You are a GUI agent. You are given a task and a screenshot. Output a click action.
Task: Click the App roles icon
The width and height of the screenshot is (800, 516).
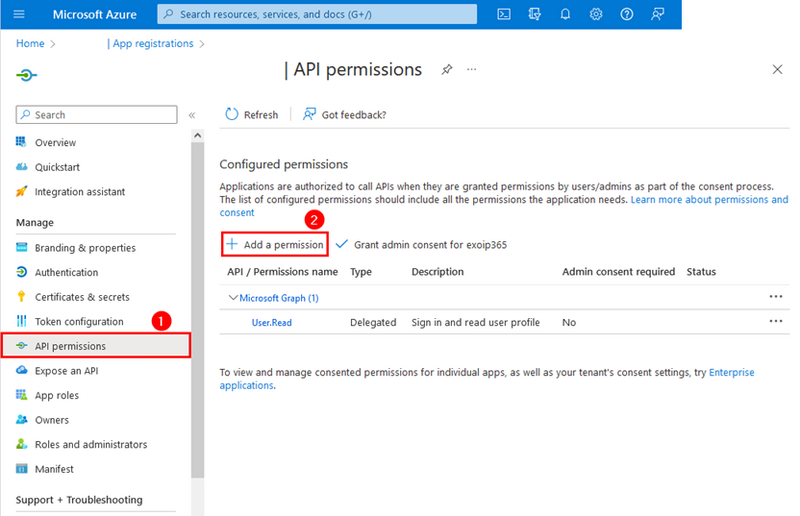click(21, 395)
